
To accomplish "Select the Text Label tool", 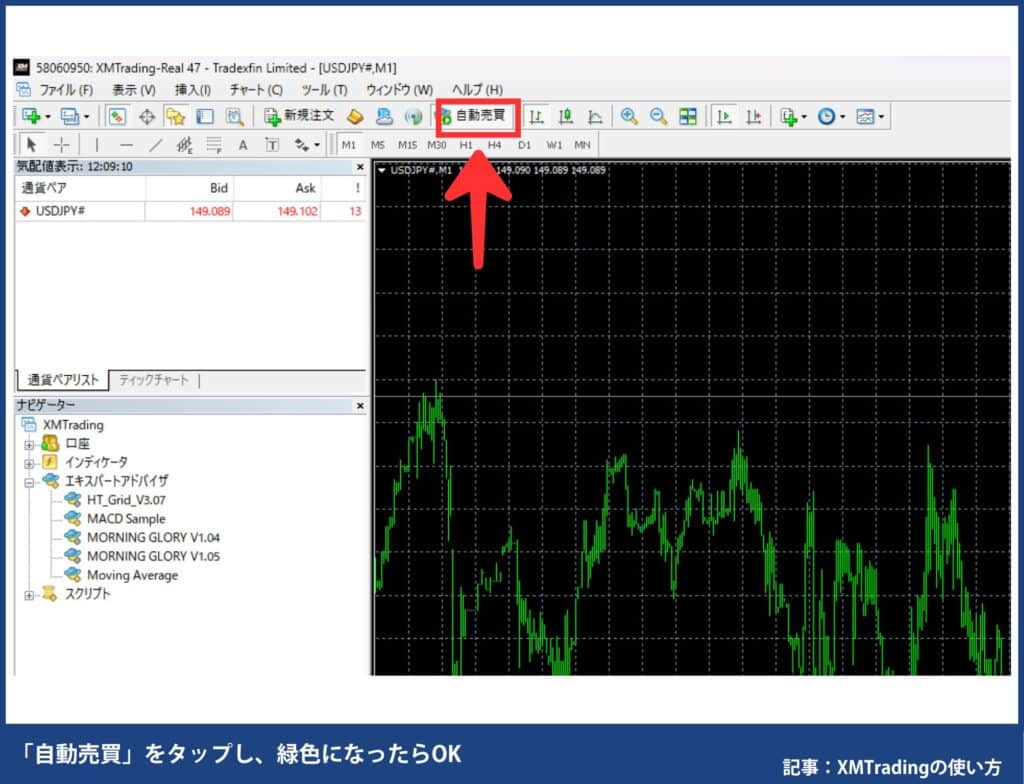I will 272,144.
